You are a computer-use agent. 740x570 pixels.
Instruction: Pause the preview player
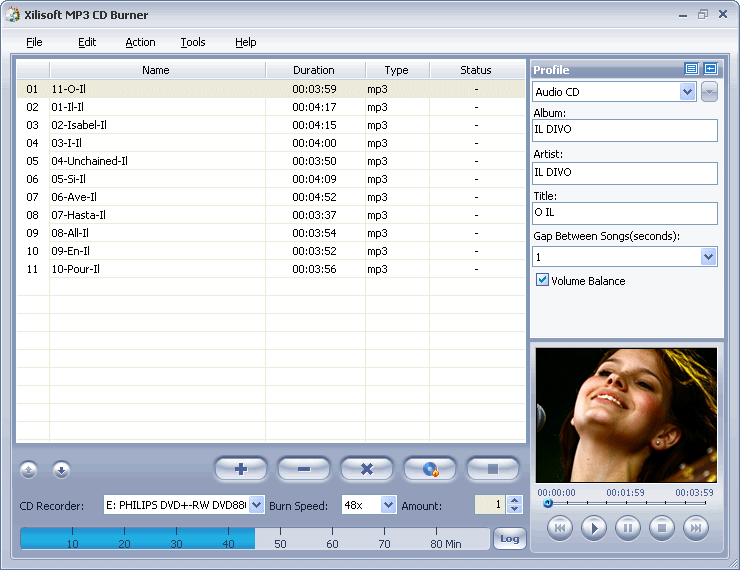(628, 527)
